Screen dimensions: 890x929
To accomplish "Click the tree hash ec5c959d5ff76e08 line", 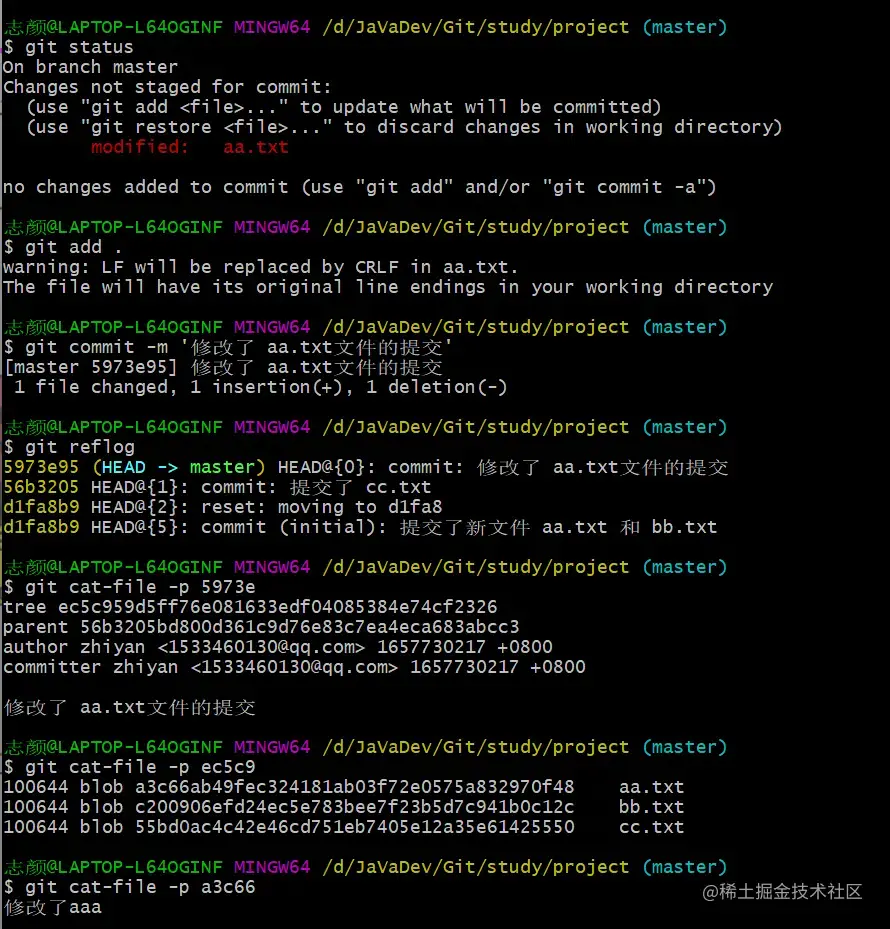I will point(250,607).
